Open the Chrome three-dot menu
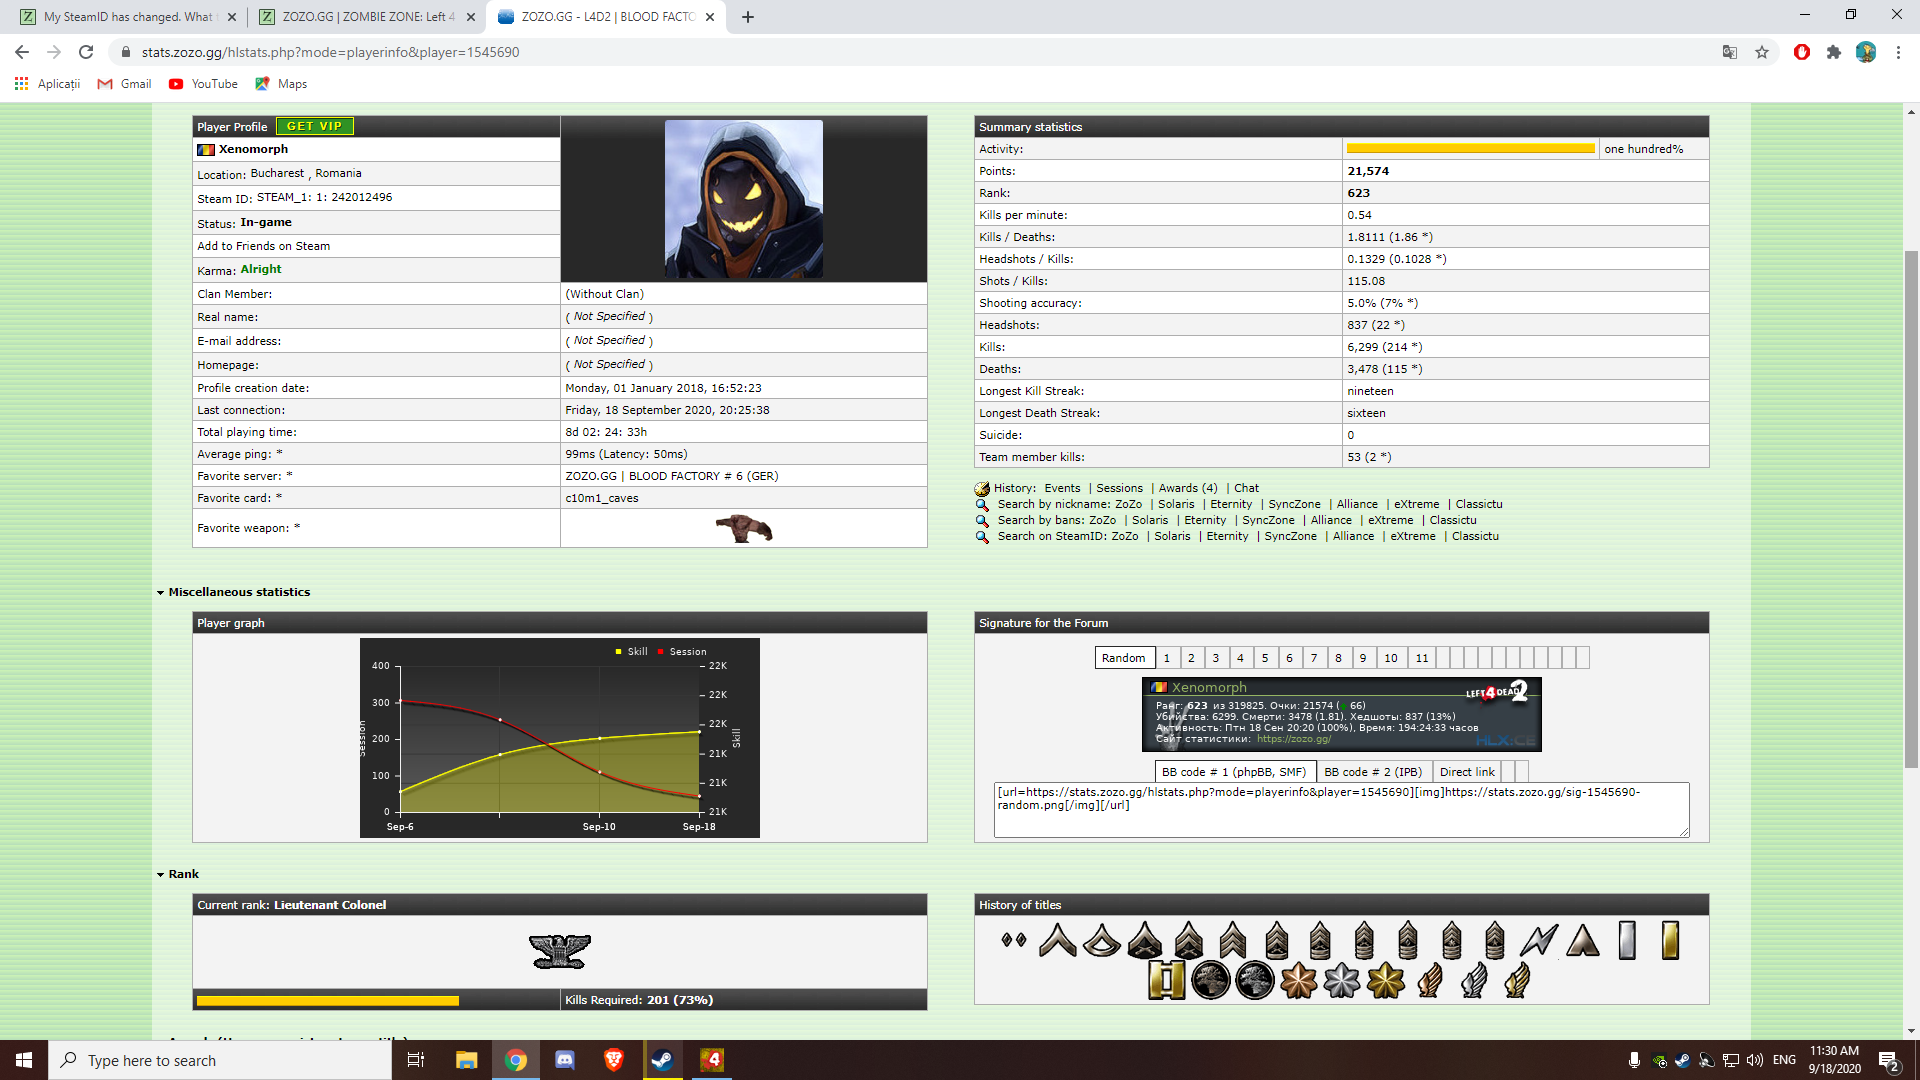 click(1898, 52)
